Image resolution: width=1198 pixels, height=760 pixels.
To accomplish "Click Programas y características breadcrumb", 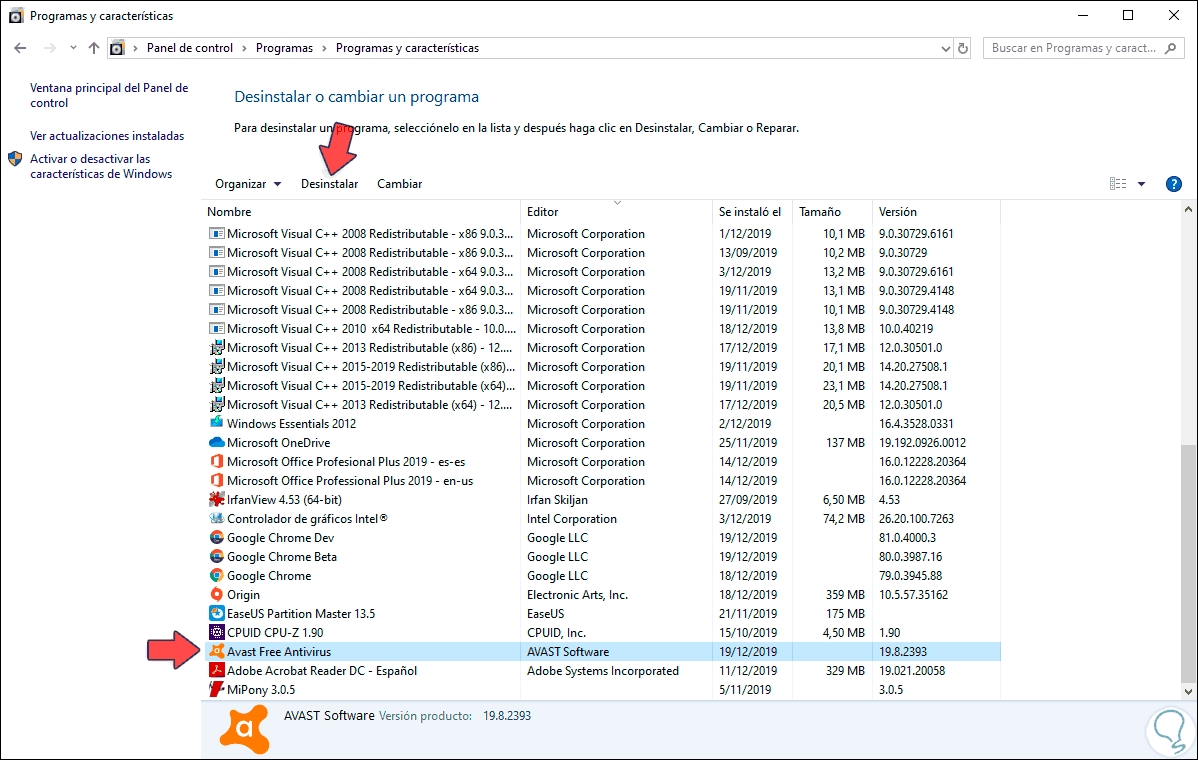I will click(x=407, y=48).
